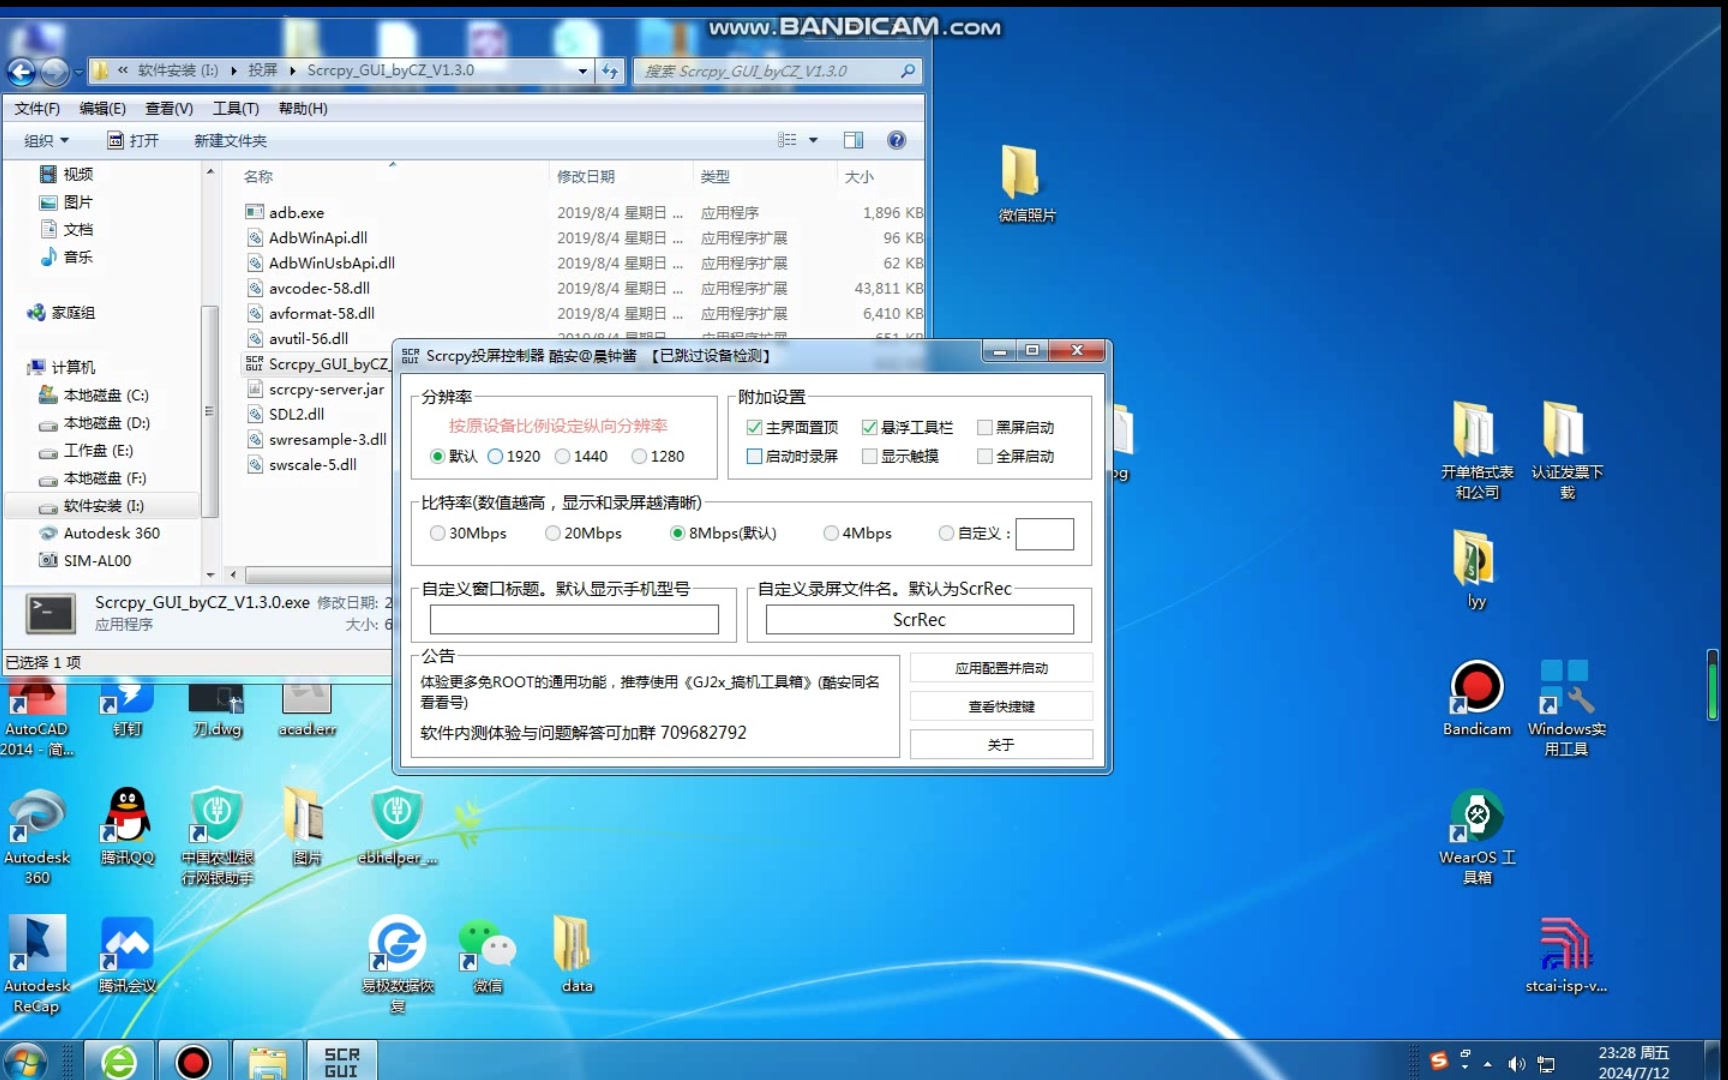The height and width of the screenshot is (1080, 1728).
Task: Show hidden tray icons arrow
Action: (x=1488, y=1063)
